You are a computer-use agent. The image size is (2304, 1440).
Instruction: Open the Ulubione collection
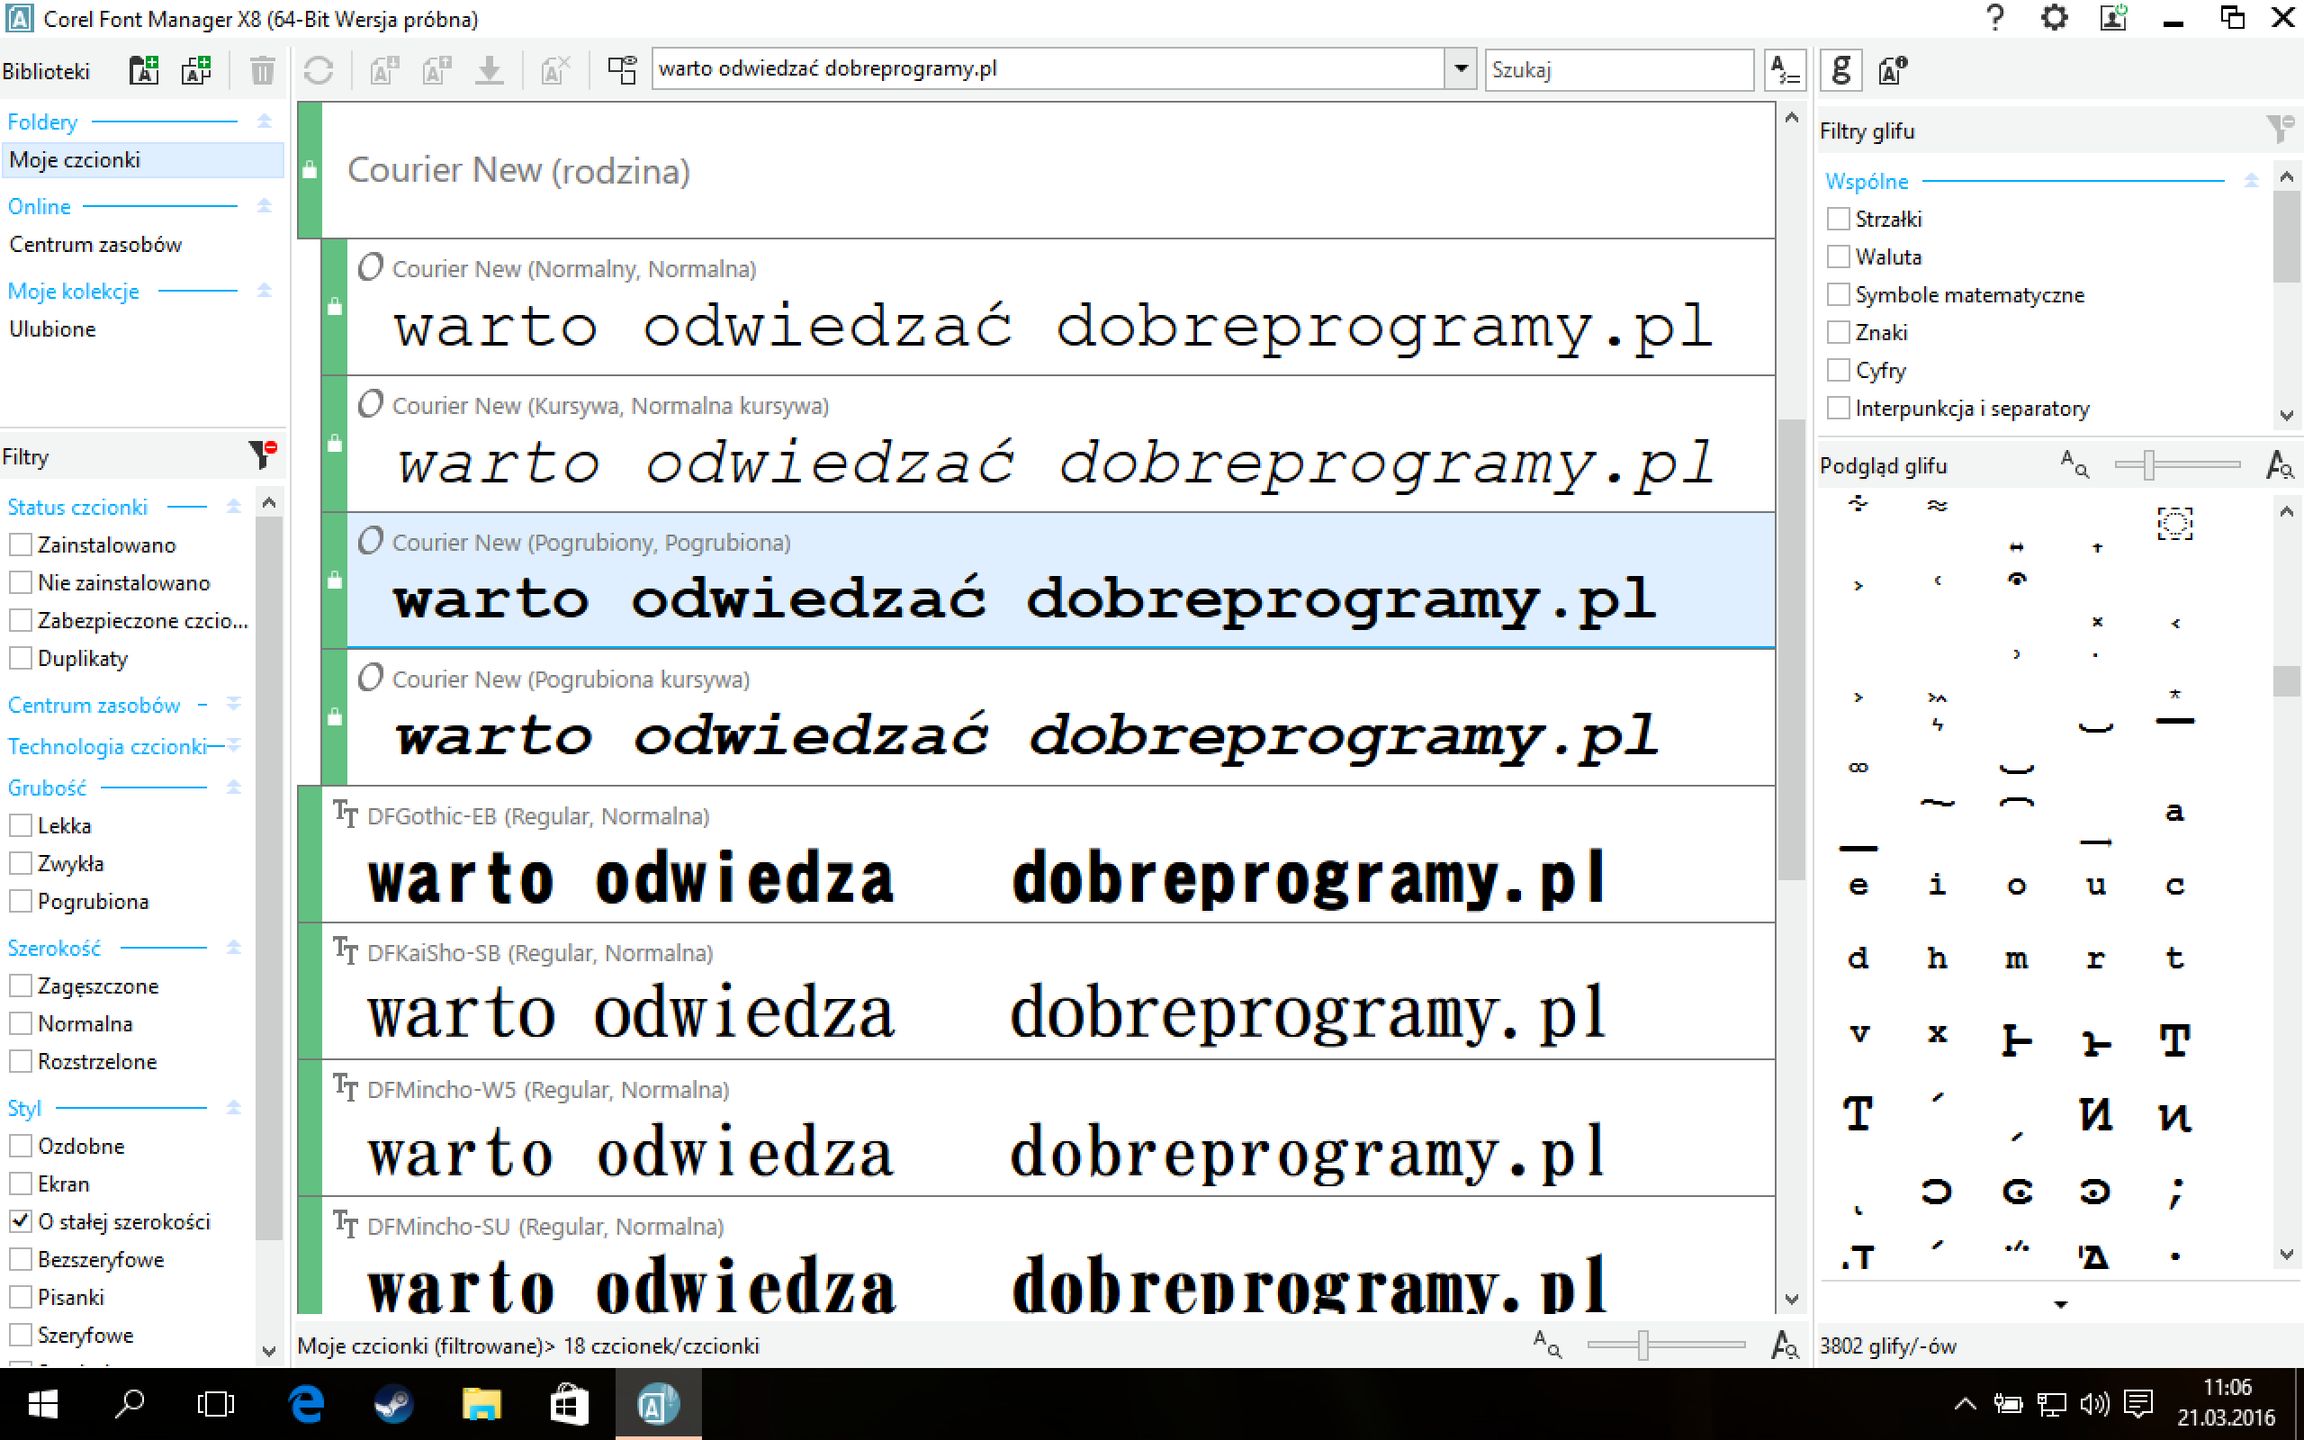(x=50, y=329)
